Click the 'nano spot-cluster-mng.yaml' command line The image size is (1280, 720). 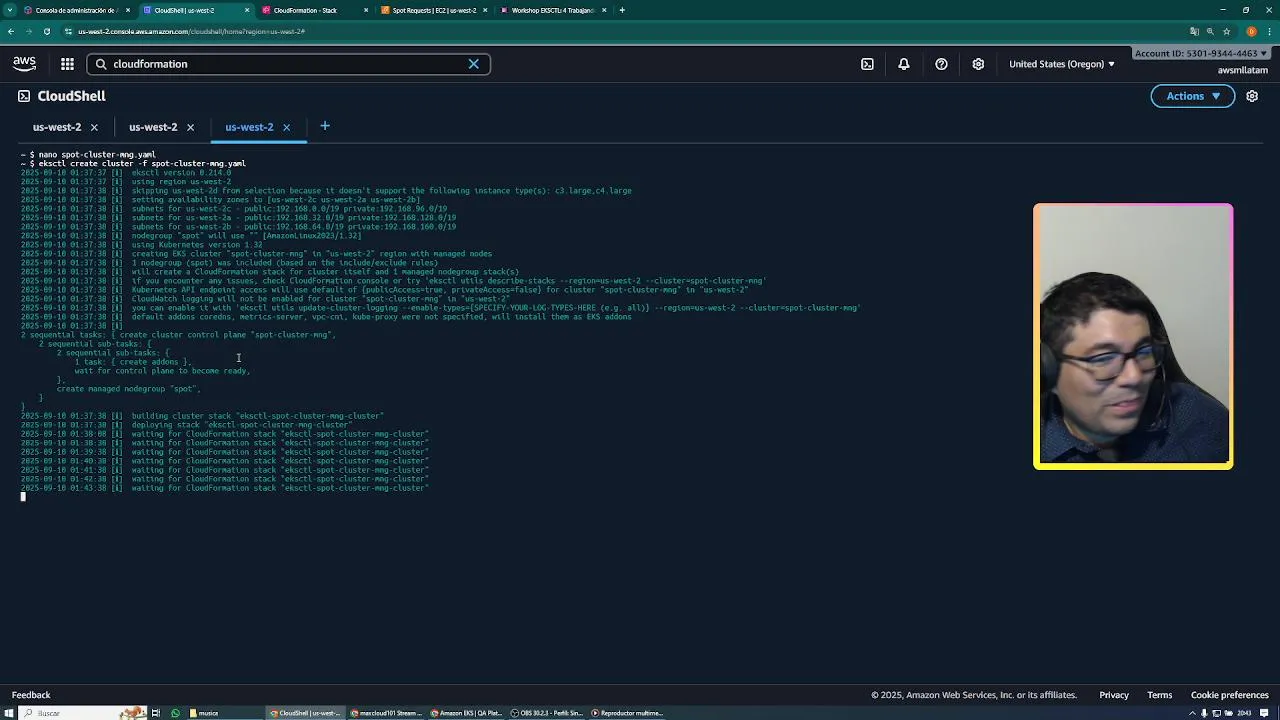coord(97,154)
